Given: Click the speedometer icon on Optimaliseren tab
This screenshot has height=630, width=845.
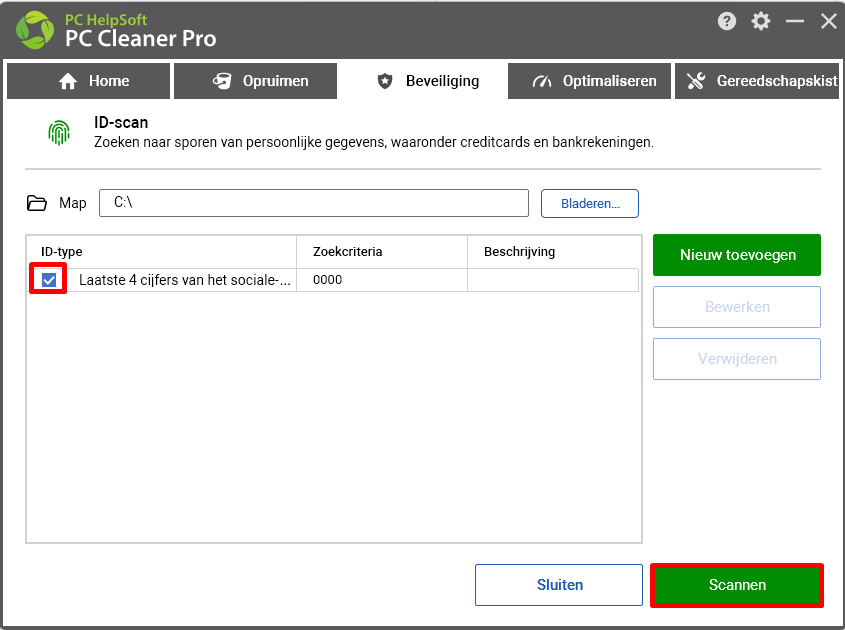Looking at the screenshot, I should [542, 81].
